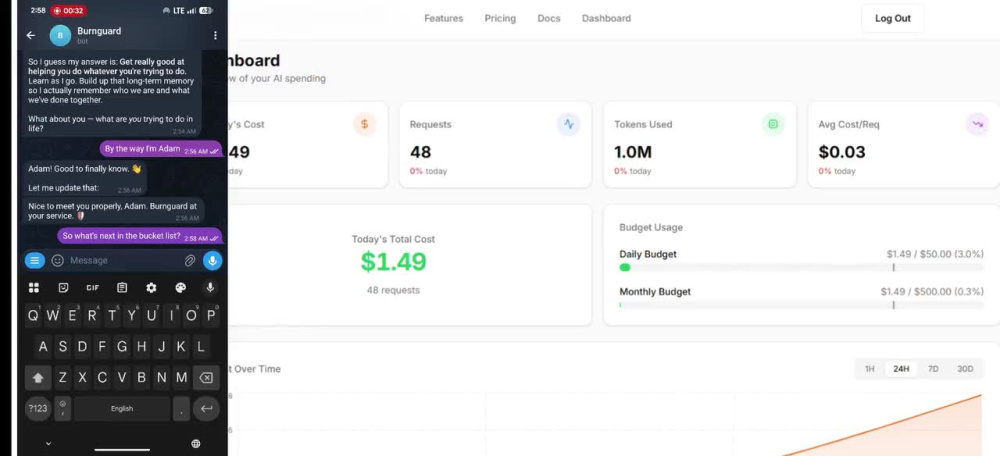Viewport: 1000px width, 456px height.
Task: Switch keyboard to ?123 symbols
Action: click(38, 409)
